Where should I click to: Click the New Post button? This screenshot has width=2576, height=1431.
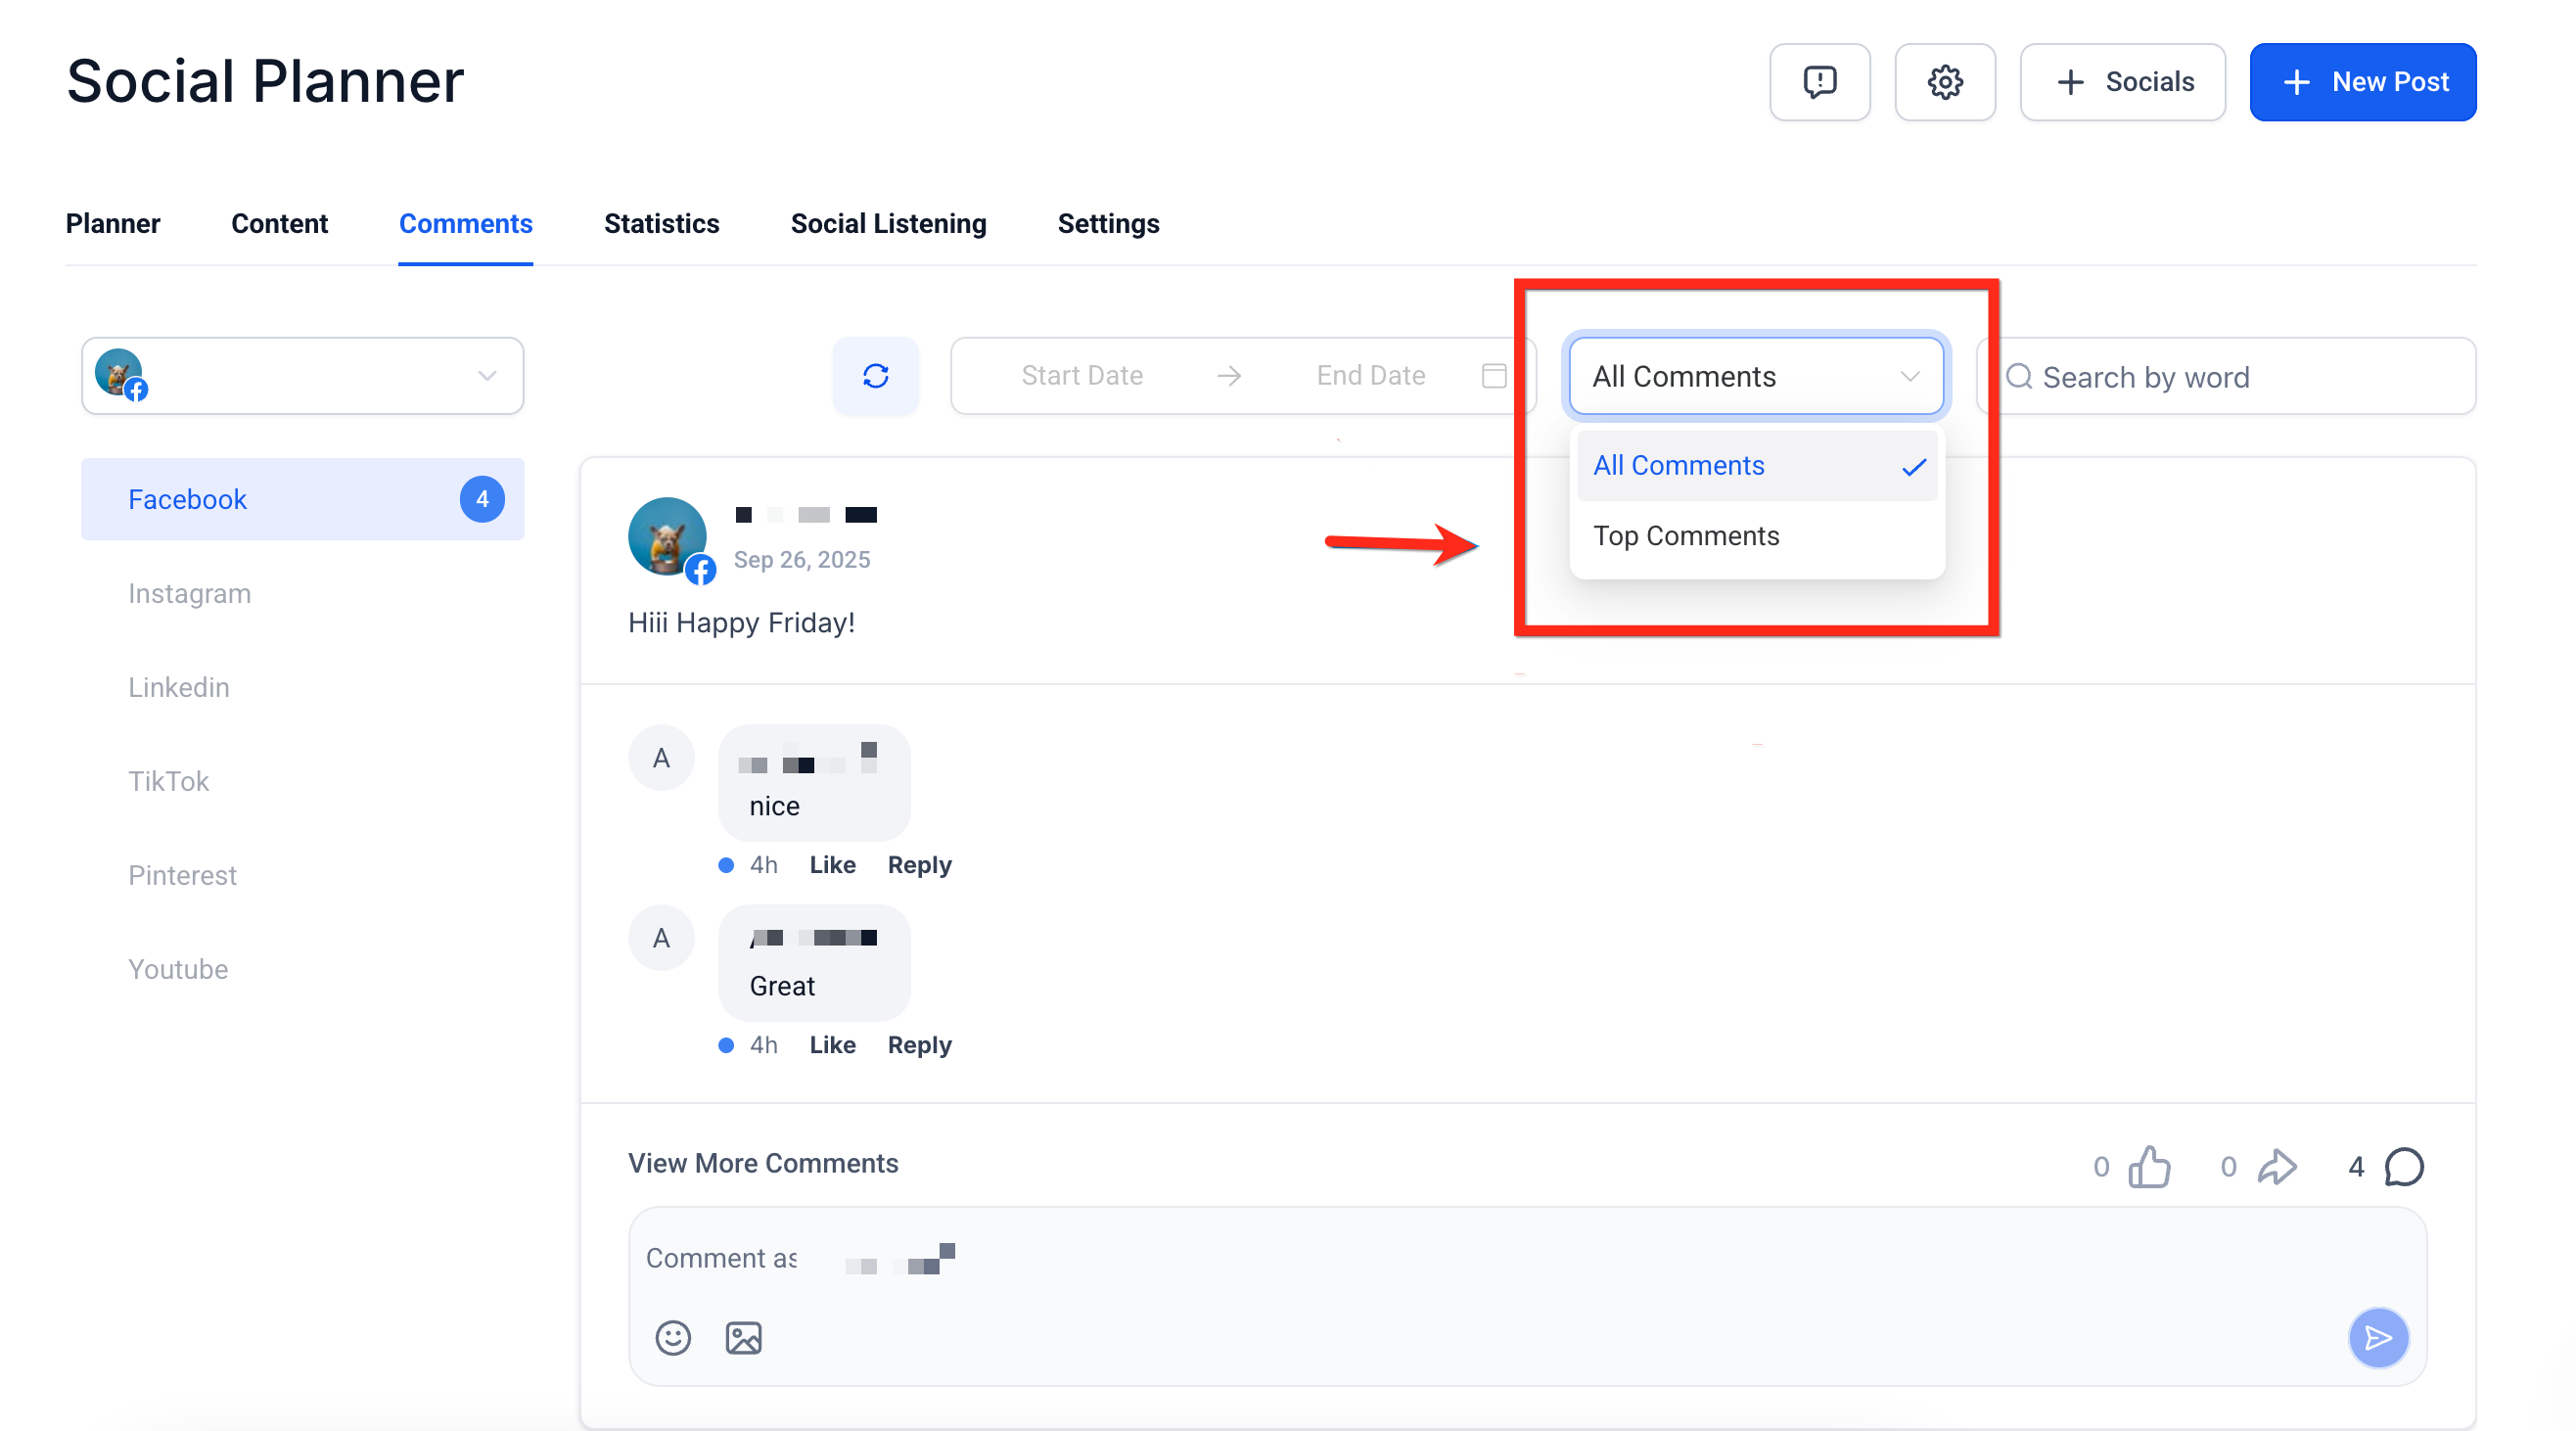point(2362,82)
